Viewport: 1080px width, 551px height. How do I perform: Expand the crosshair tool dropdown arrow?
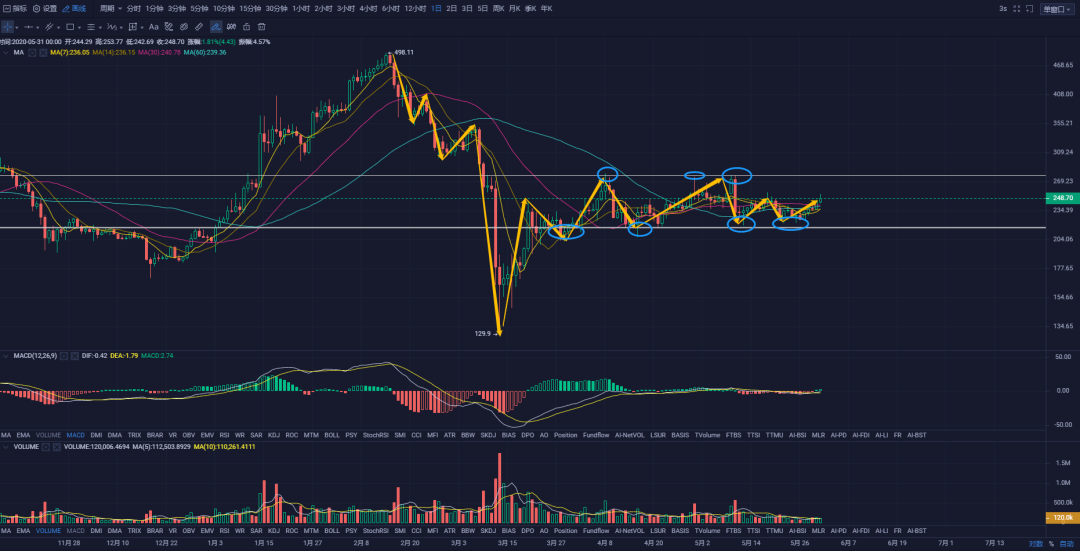pos(17,28)
